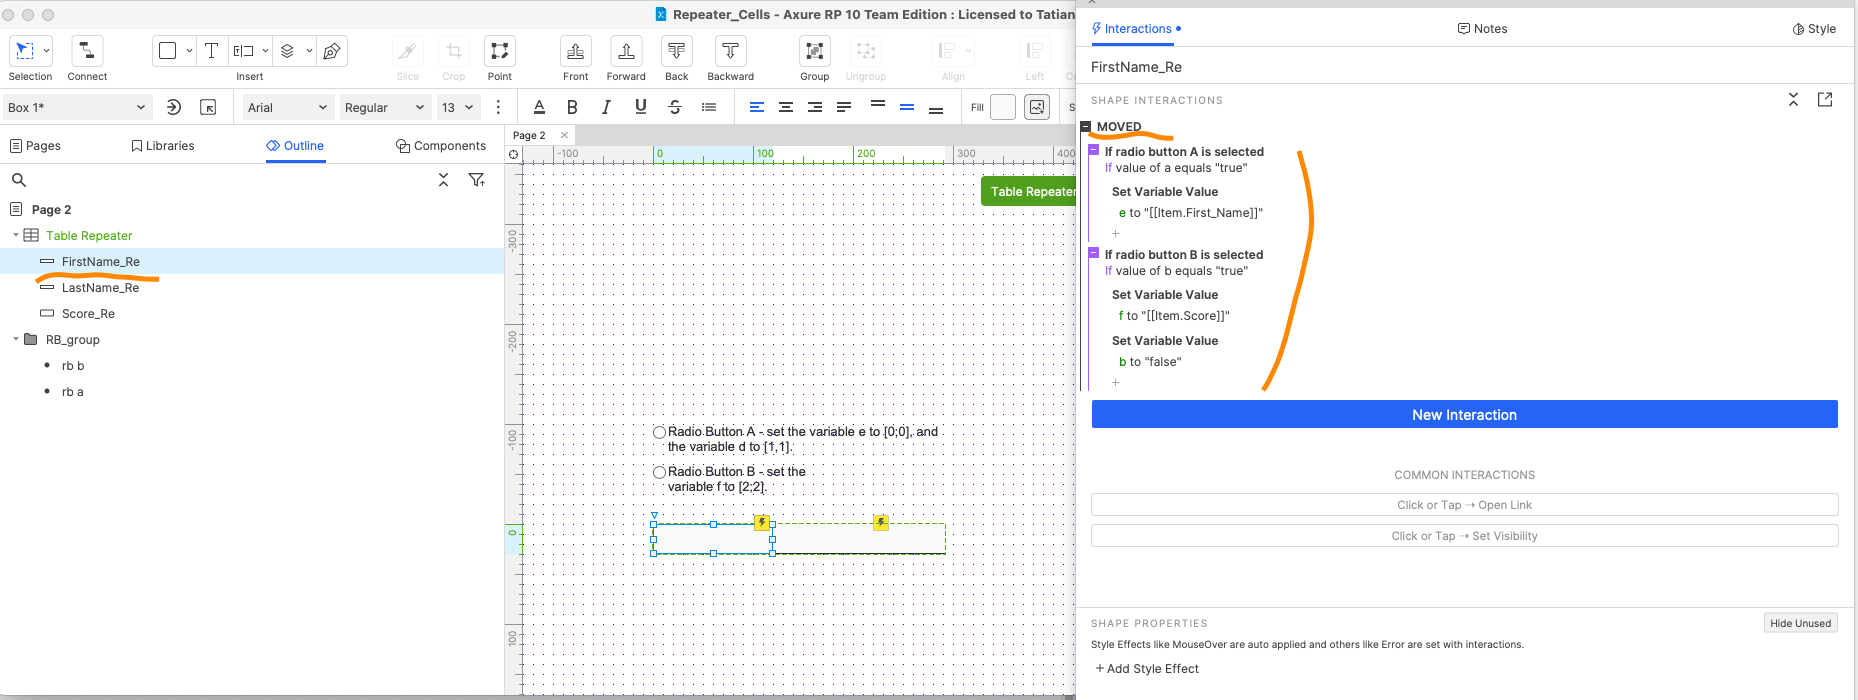Bring widget to Front

coord(575,51)
